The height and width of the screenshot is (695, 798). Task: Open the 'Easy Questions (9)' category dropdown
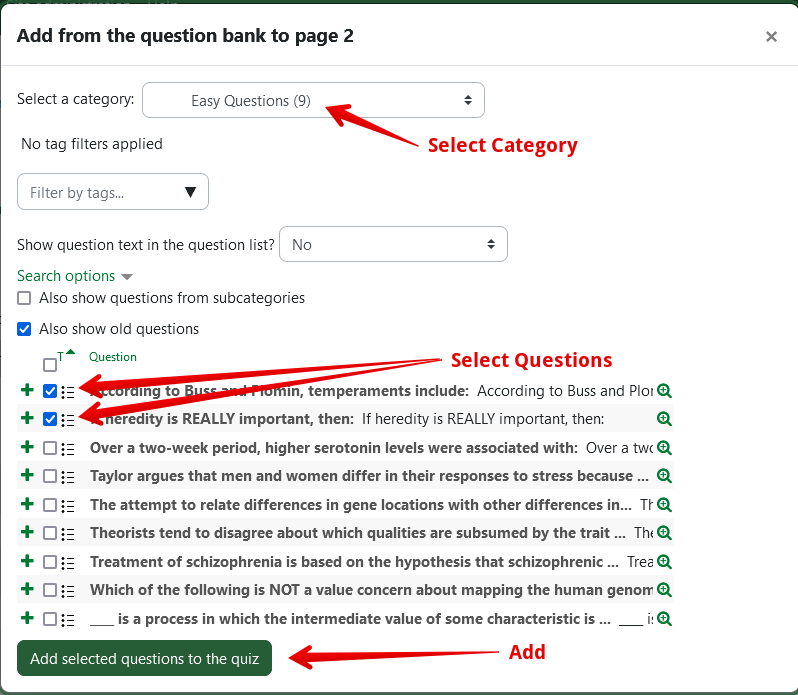point(313,101)
